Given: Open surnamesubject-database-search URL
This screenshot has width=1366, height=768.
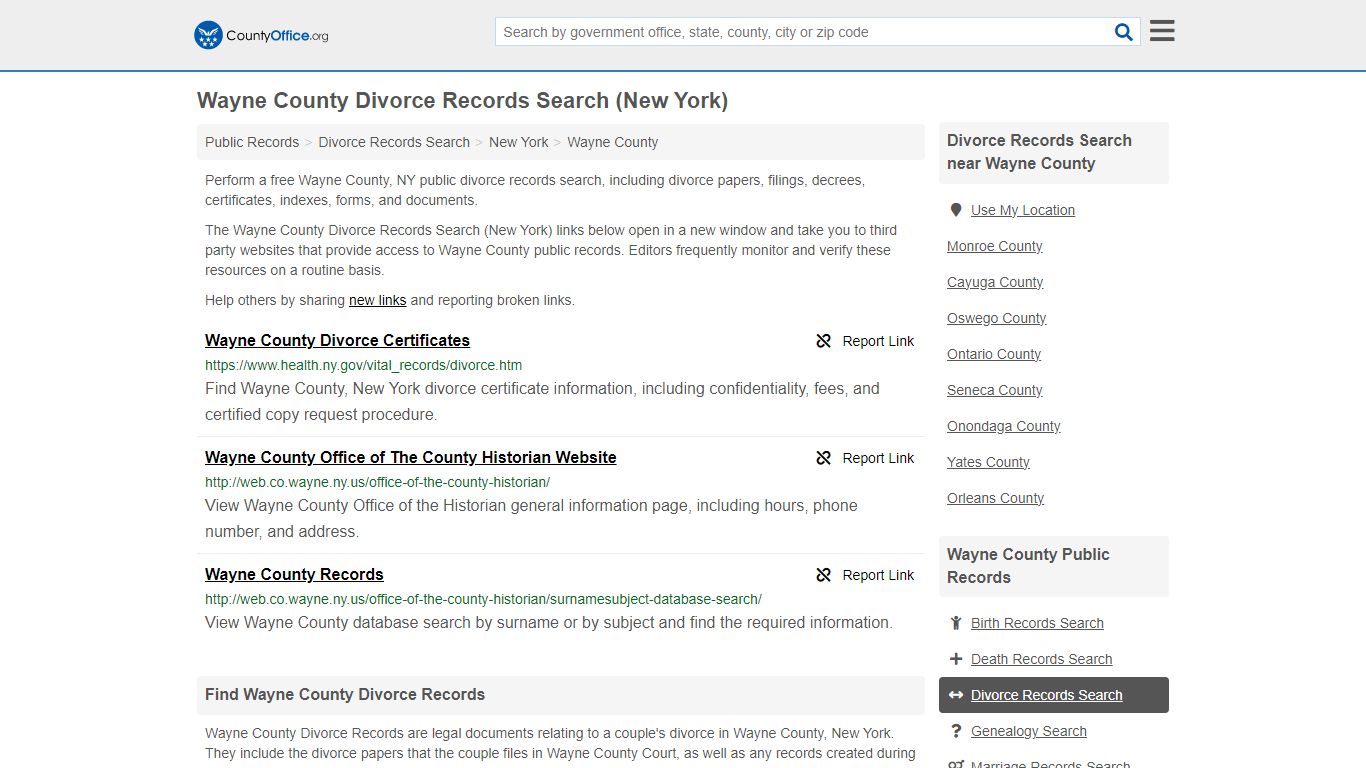Looking at the screenshot, I should point(483,599).
